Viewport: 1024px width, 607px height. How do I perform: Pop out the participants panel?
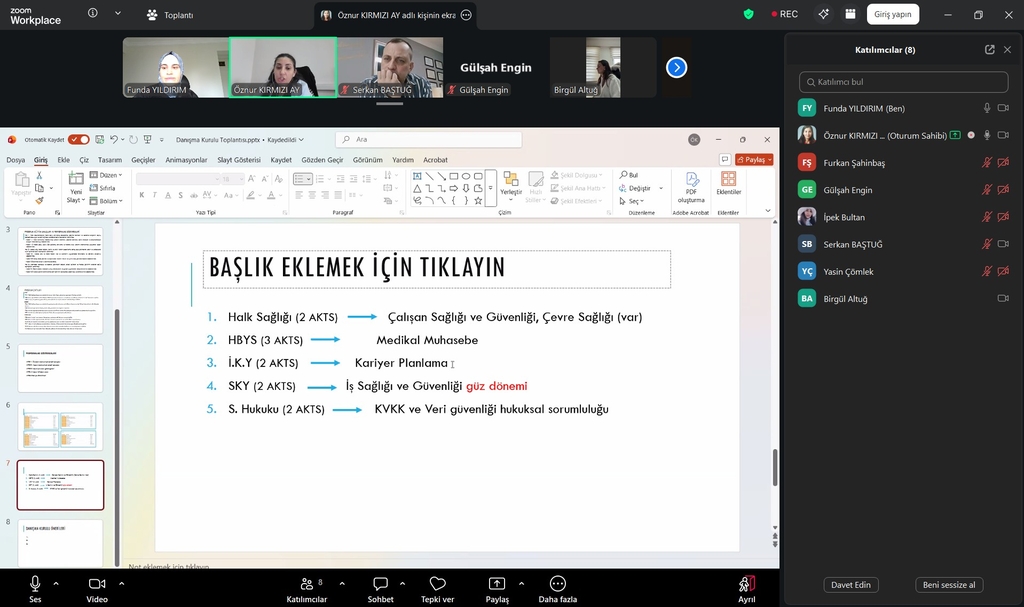989,49
